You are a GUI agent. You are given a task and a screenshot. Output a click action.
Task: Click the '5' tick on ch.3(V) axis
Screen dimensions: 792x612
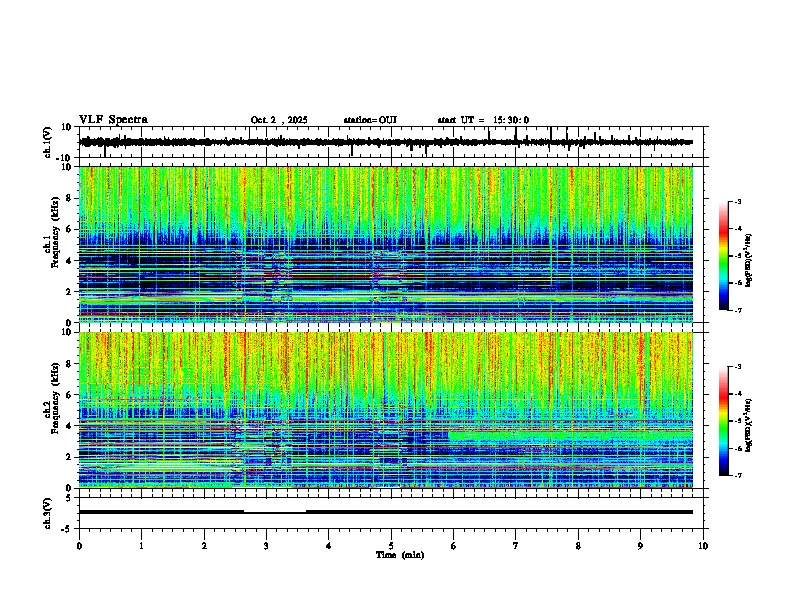[x=69, y=497]
